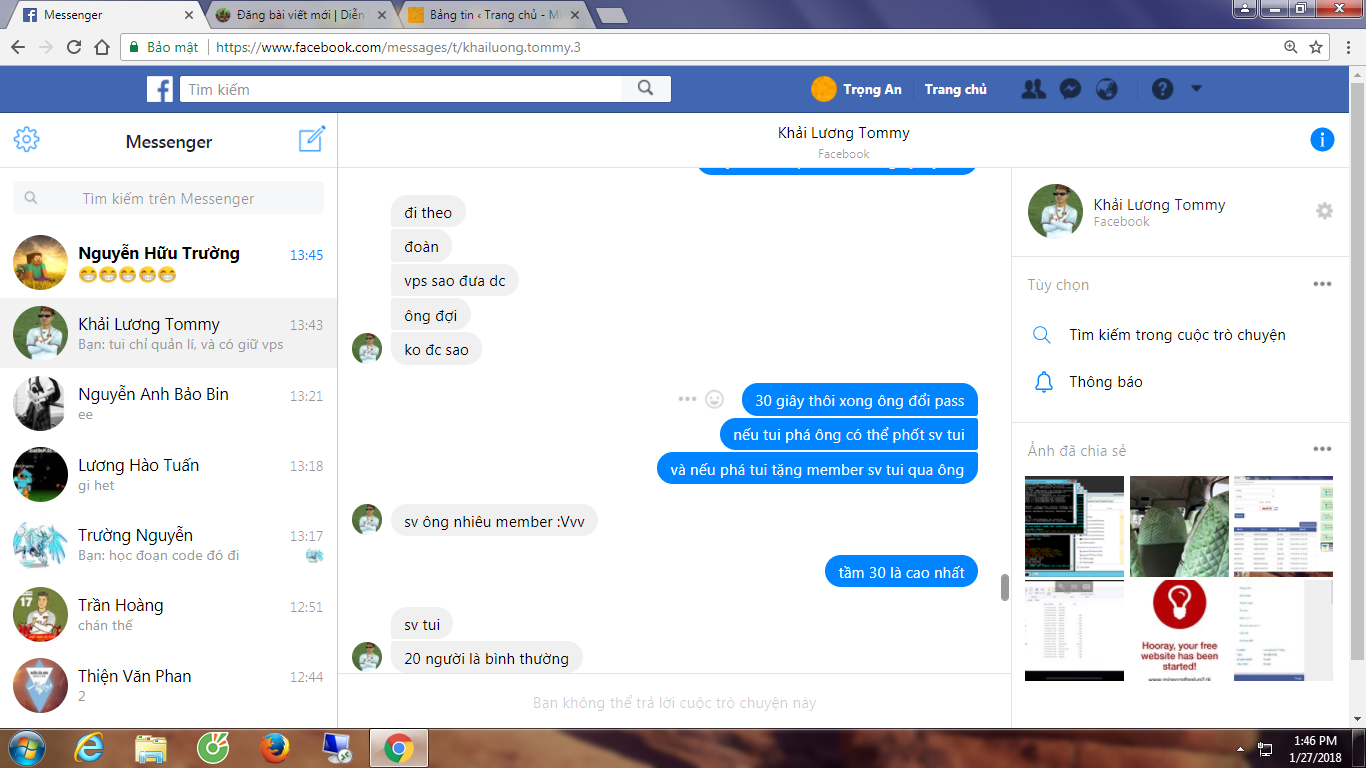Go to Trang chủ home link
Screen dimensions: 1366x768
pos(955,89)
